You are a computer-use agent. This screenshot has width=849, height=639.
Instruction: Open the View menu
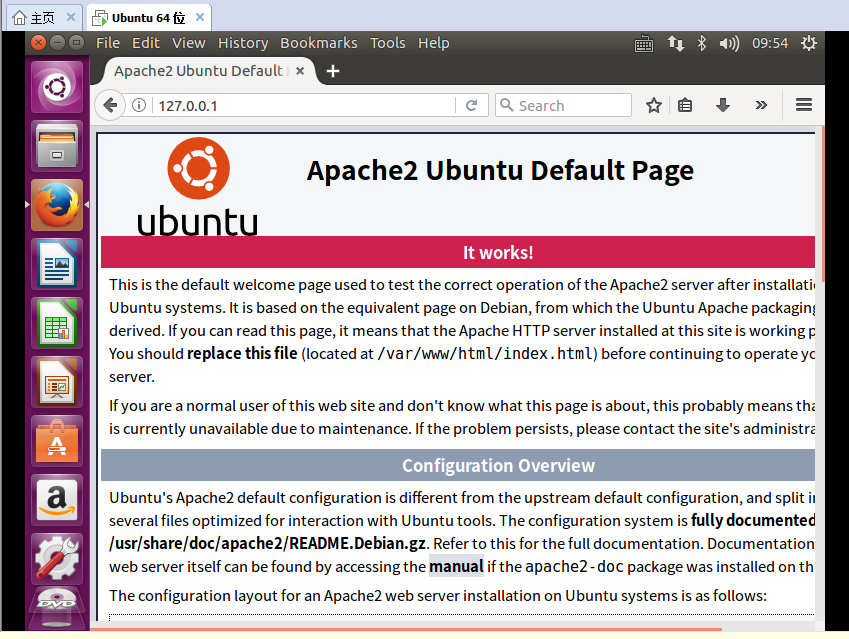[188, 43]
